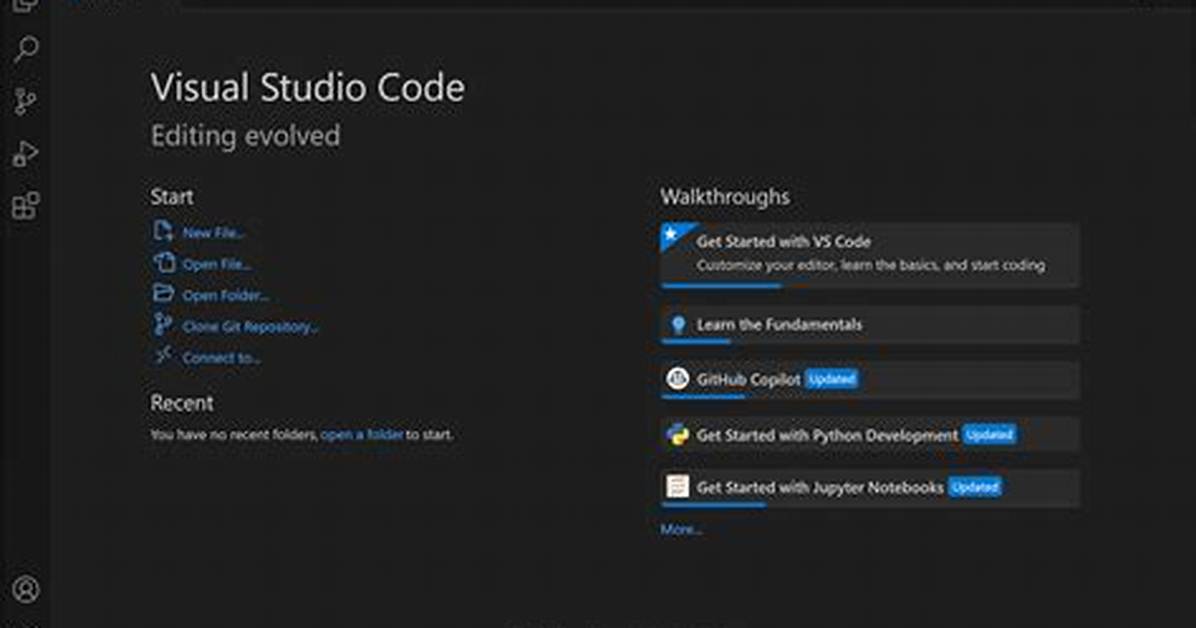Open the Search view in activity bar
The height and width of the screenshot is (628, 1196).
coord(25,50)
